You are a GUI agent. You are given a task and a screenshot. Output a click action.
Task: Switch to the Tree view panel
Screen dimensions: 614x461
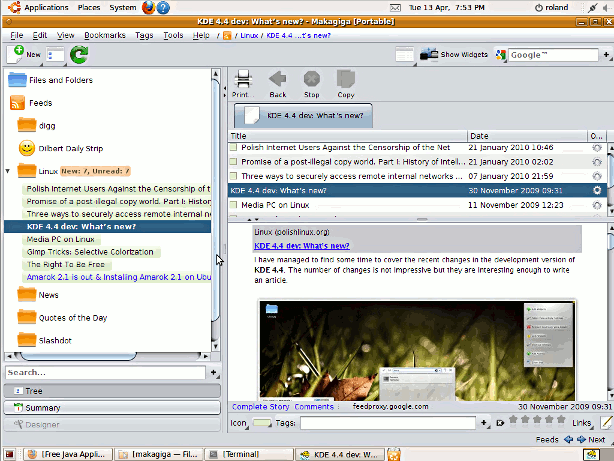point(112,391)
